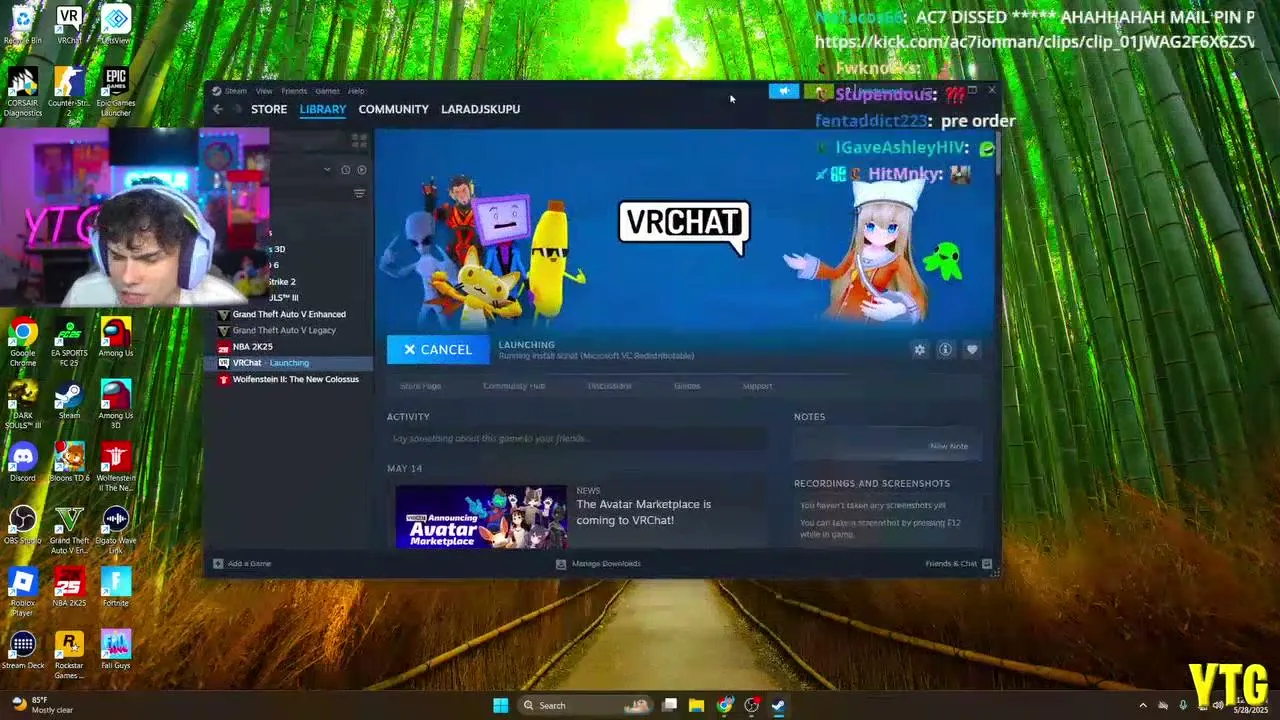Screen dimensions: 1280x720
Task: Open the Games menu in Steam
Action: coord(327,91)
